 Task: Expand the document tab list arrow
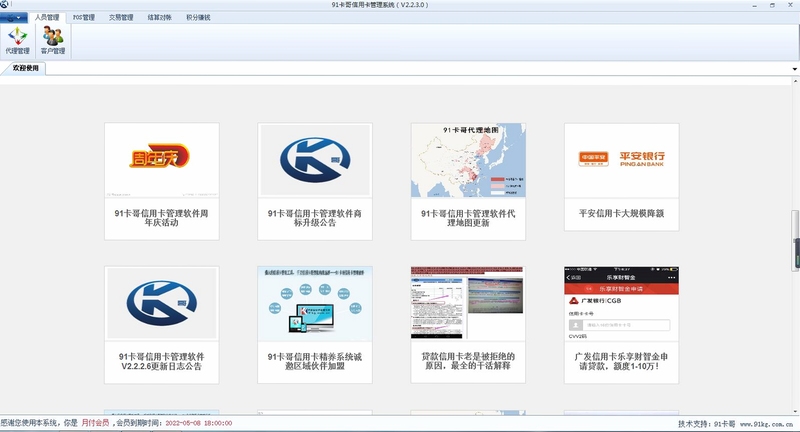[795, 69]
